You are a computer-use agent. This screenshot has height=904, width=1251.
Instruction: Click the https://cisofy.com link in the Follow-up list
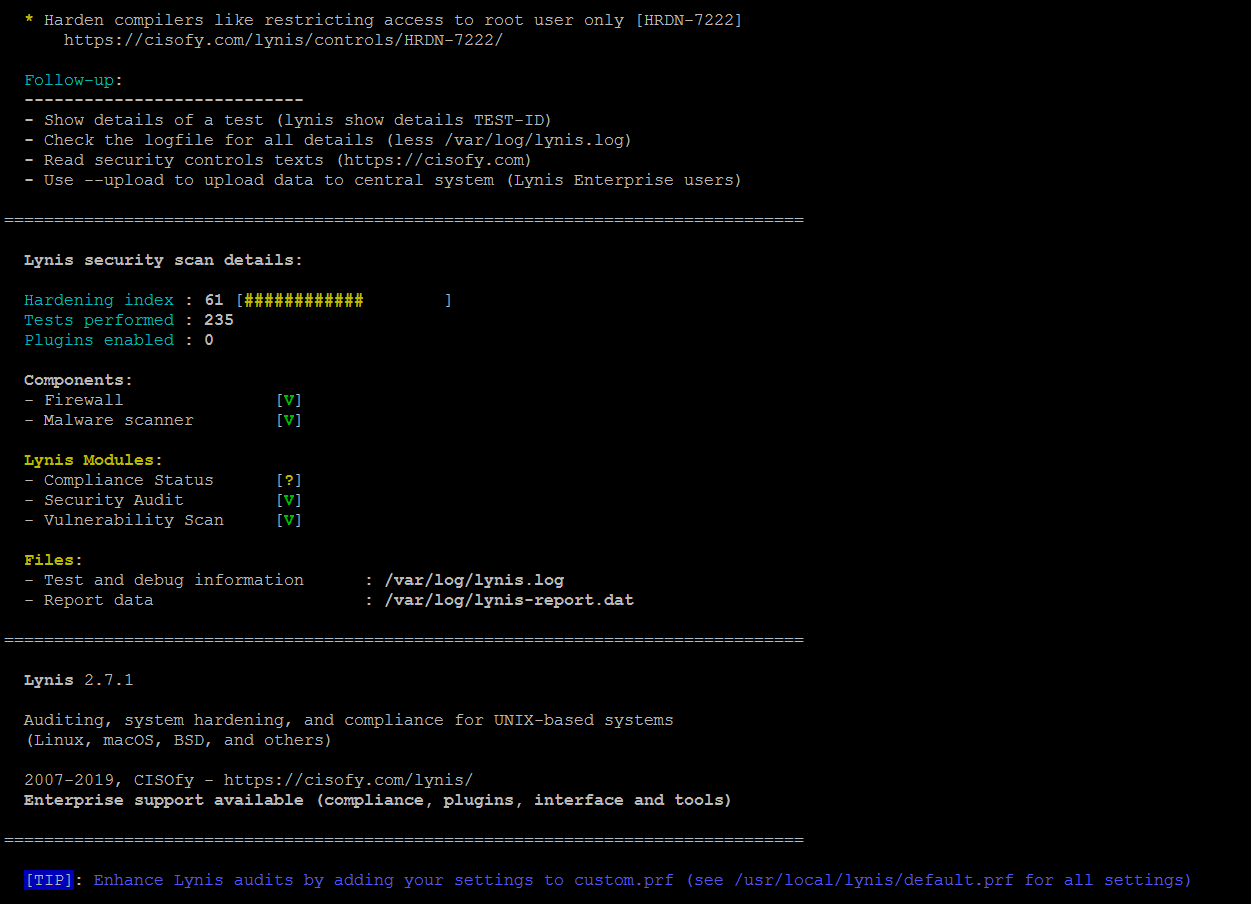pyautogui.click(x=433, y=160)
